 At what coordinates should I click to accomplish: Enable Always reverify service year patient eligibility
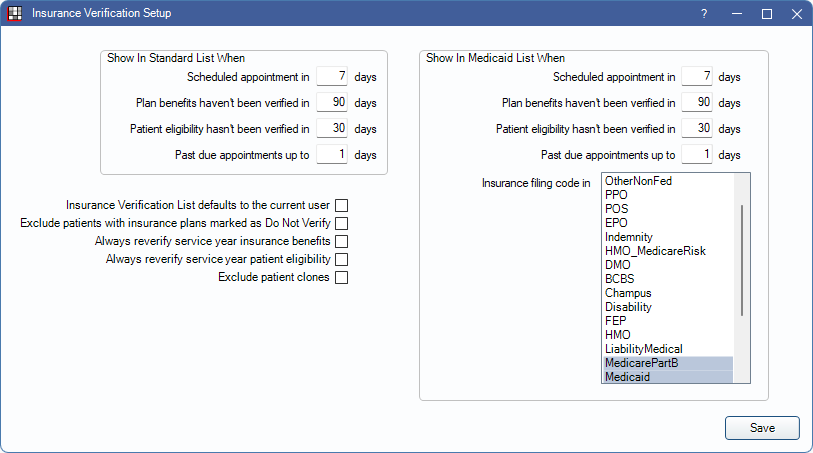(x=342, y=259)
